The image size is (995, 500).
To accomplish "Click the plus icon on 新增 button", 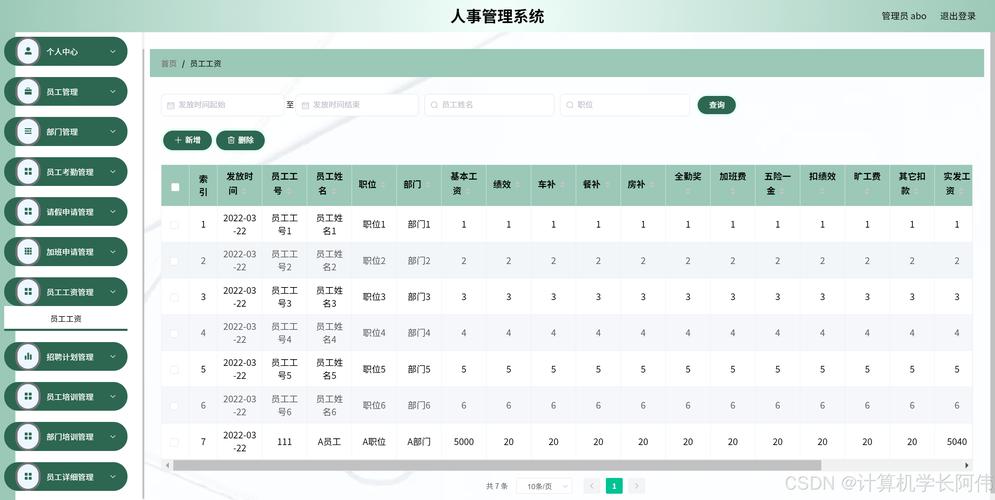I will tap(178, 140).
